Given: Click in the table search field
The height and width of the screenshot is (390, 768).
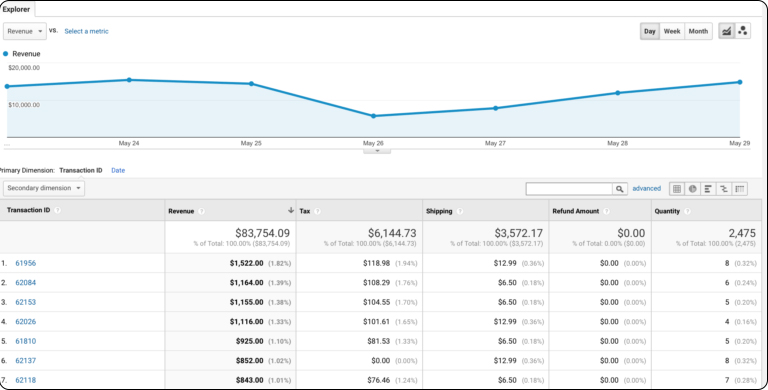Looking at the screenshot, I should click(569, 189).
